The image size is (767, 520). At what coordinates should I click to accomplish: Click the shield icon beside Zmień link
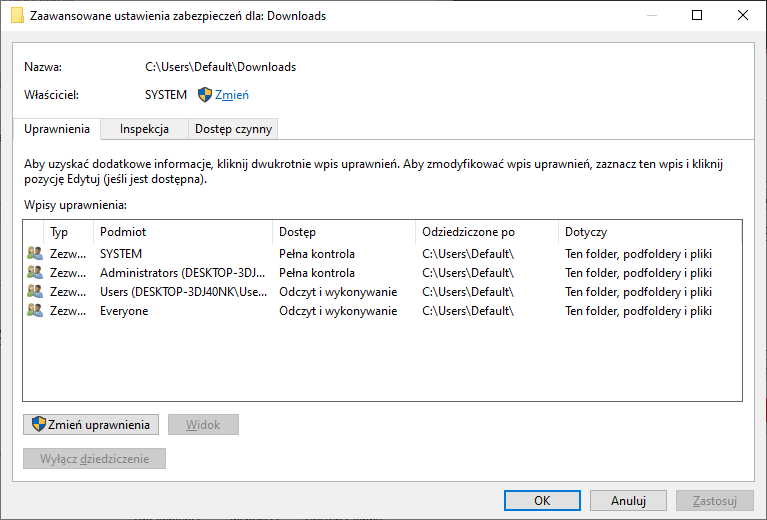tap(204, 94)
